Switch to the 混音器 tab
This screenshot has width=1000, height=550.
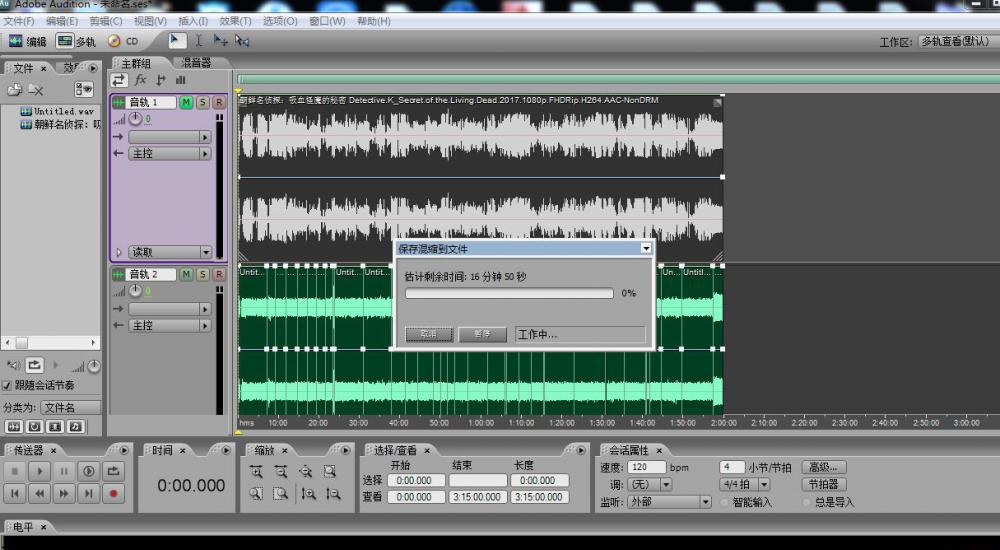[196, 63]
